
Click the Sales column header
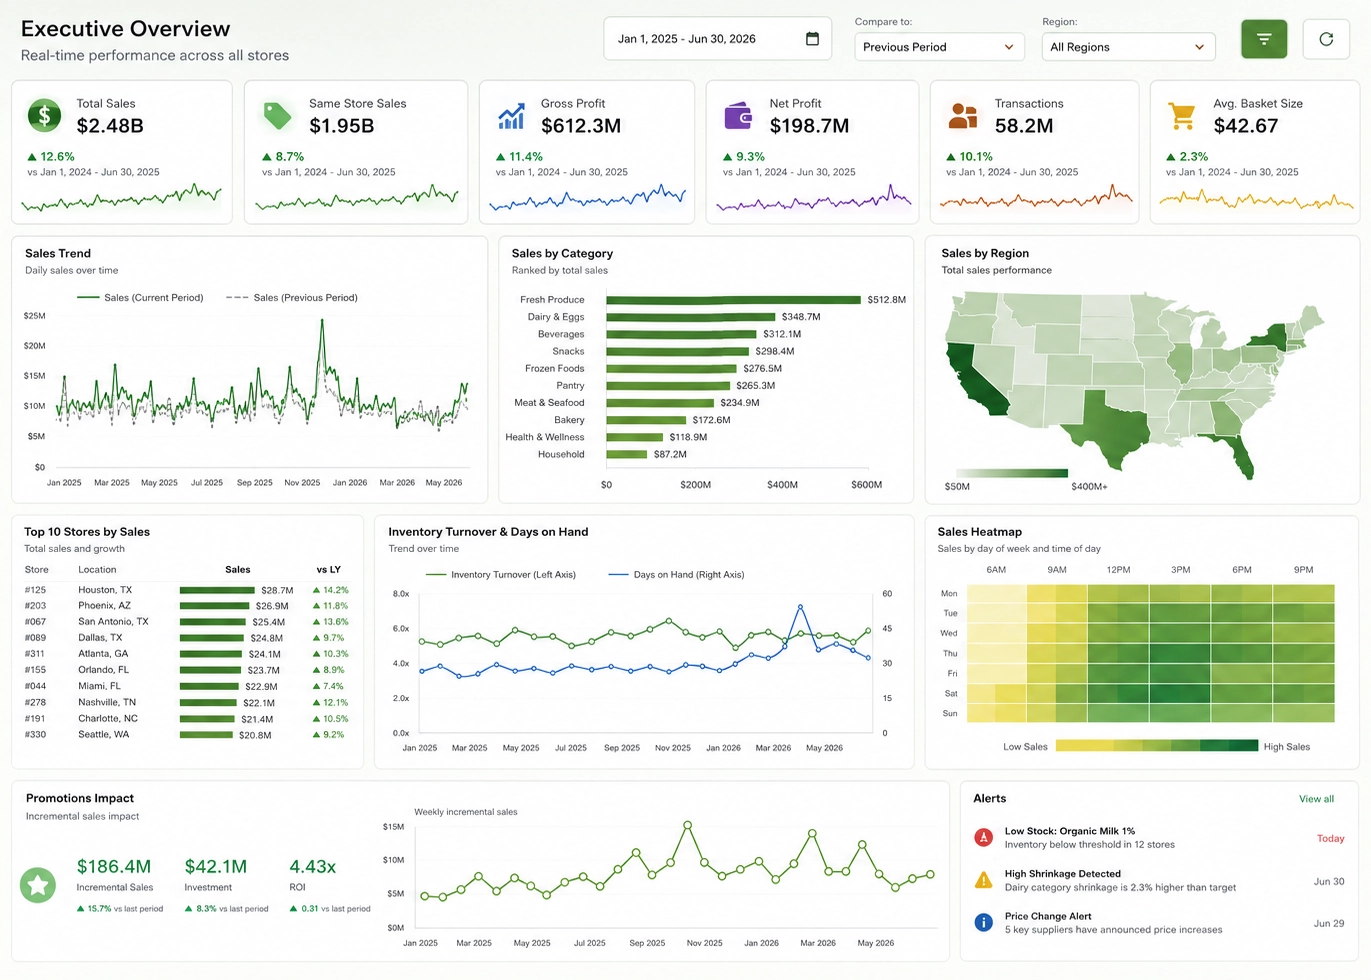[x=238, y=570]
